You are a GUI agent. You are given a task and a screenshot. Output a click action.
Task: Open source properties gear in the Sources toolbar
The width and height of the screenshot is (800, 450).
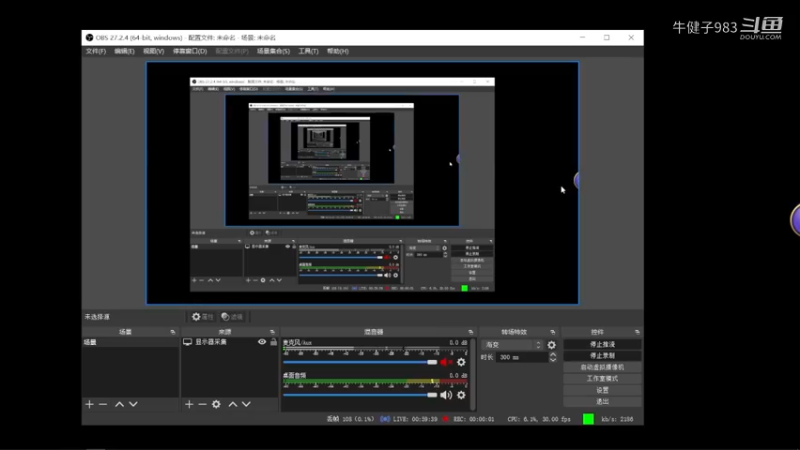tap(216, 404)
